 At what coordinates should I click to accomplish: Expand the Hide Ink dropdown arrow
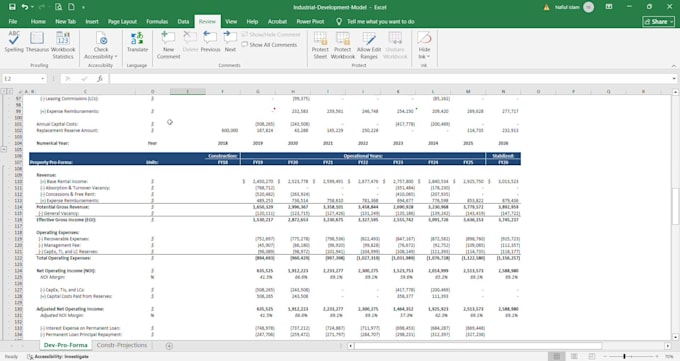coord(428,57)
